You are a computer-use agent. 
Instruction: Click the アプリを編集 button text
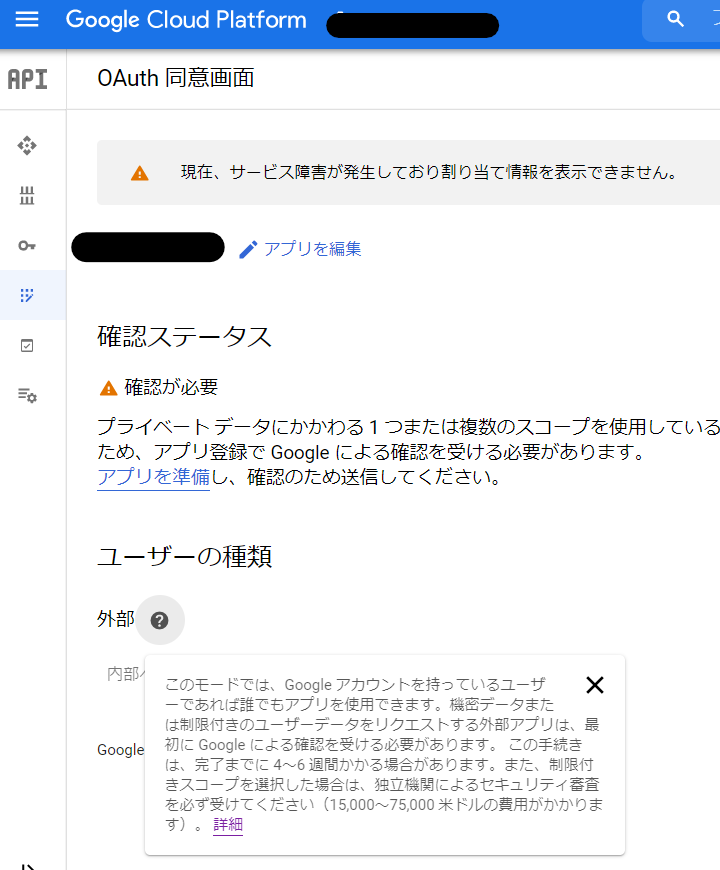tap(312, 249)
